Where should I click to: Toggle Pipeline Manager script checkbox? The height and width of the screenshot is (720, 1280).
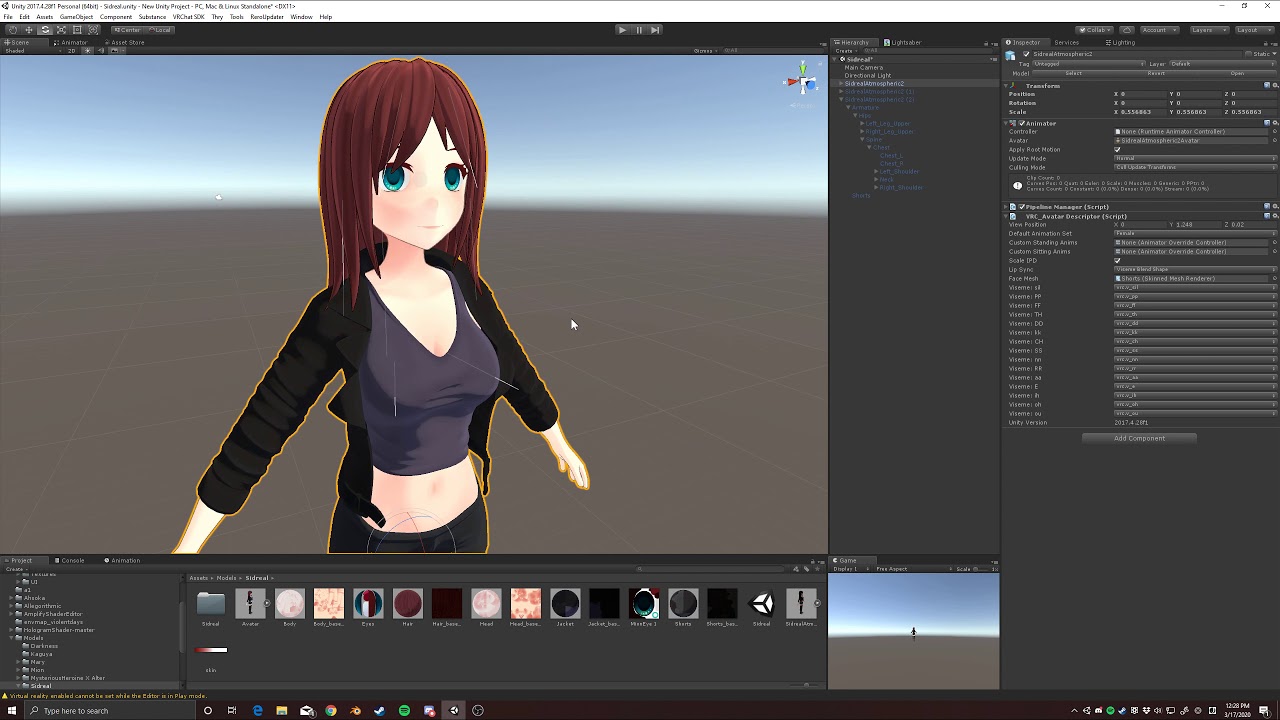pos(1021,207)
